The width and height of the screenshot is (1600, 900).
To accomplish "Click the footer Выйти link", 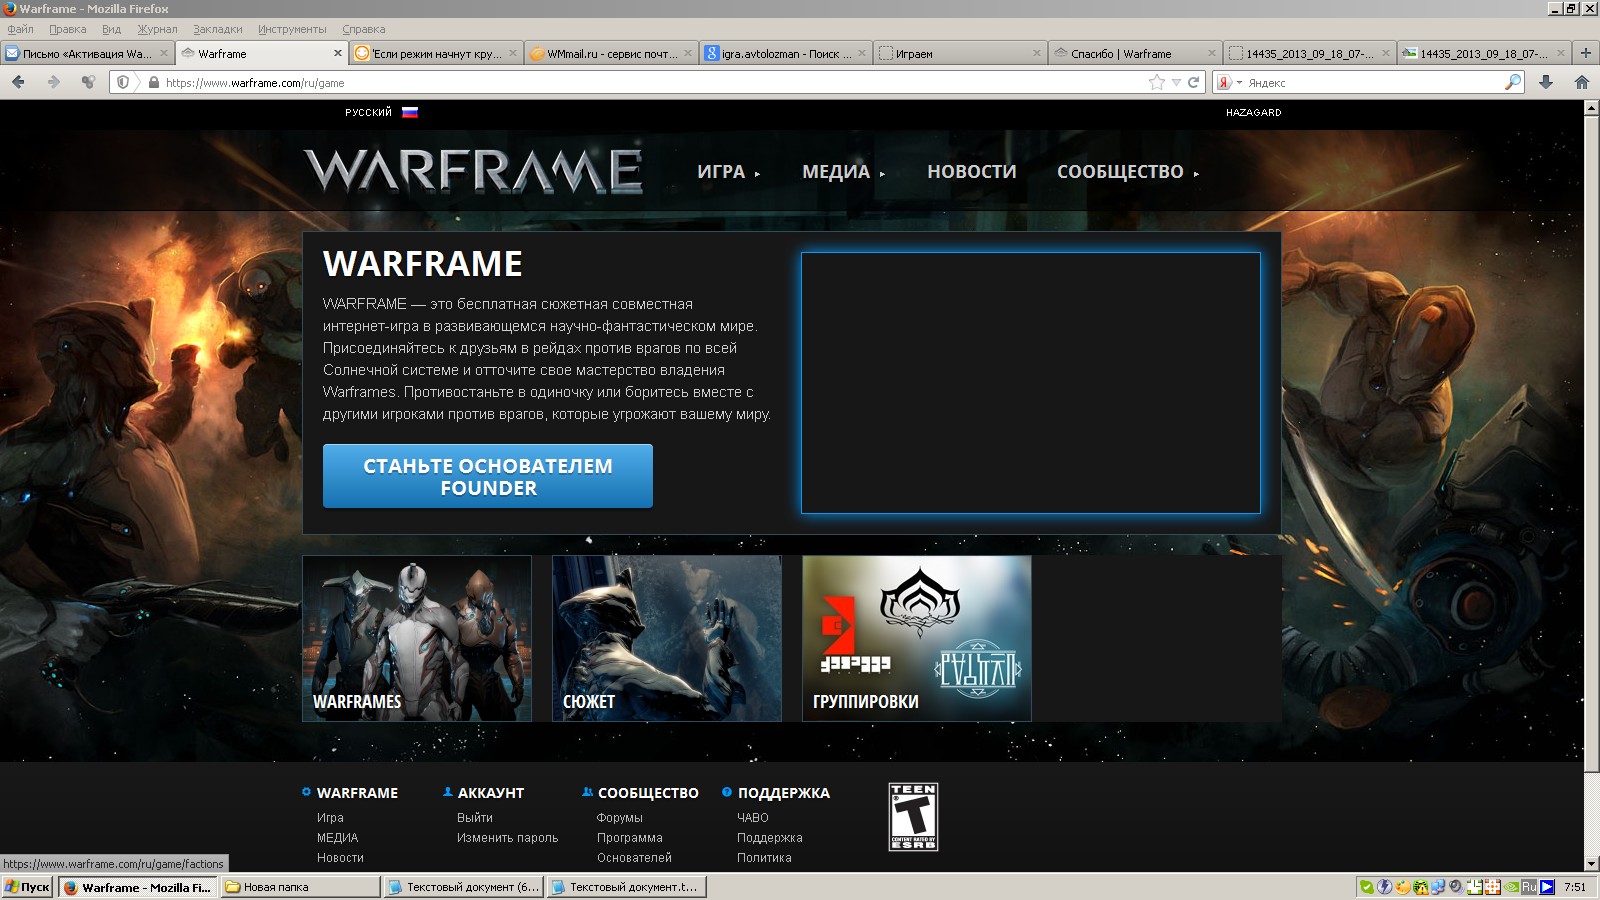I will click(475, 818).
